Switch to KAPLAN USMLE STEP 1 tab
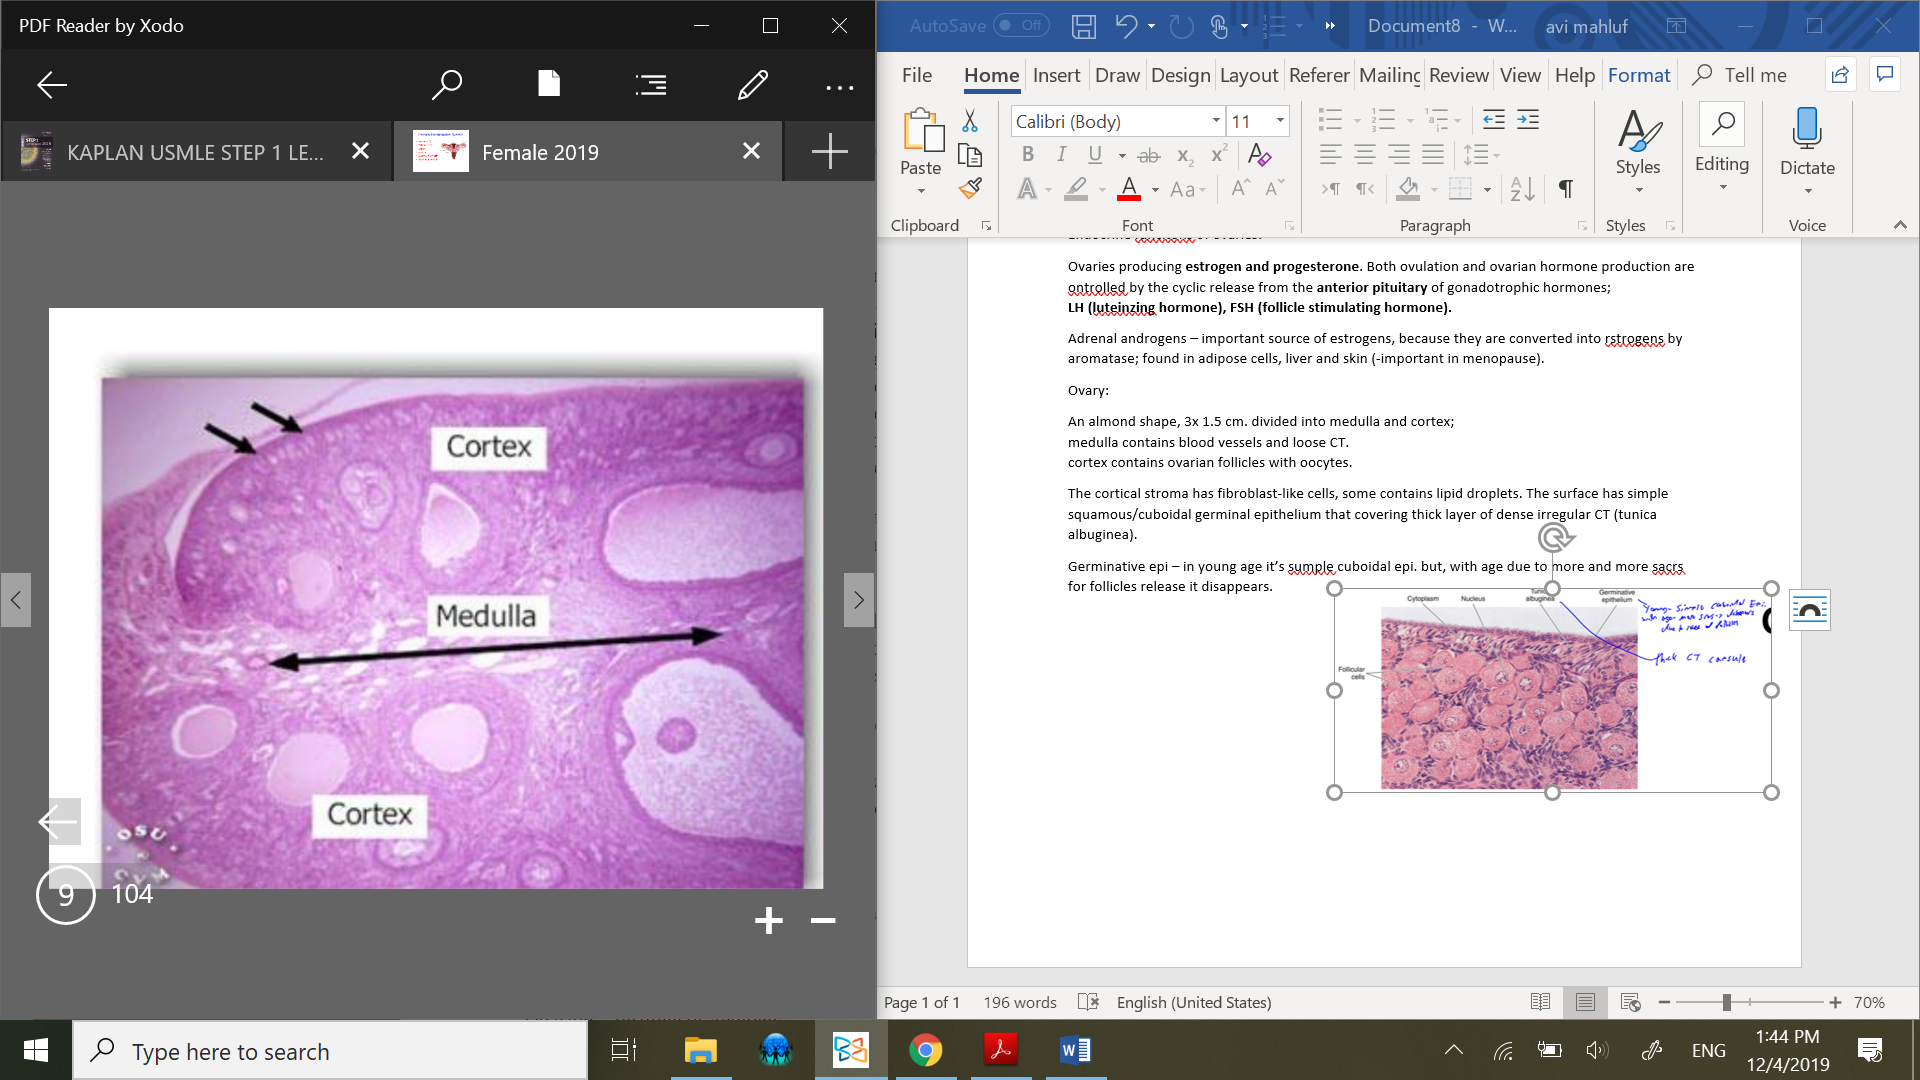 tap(195, 152)
